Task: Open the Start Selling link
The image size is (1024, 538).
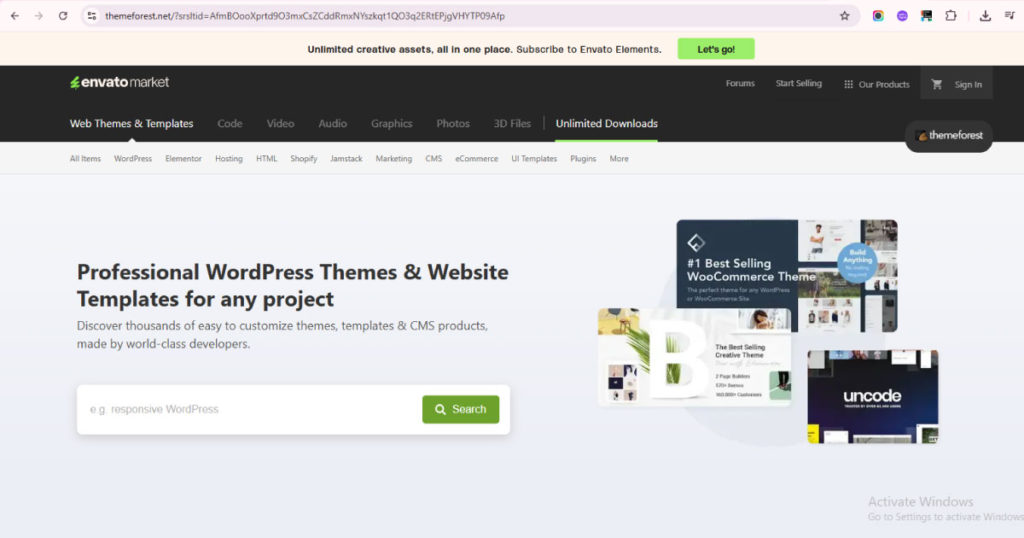Action: [799, 84]
